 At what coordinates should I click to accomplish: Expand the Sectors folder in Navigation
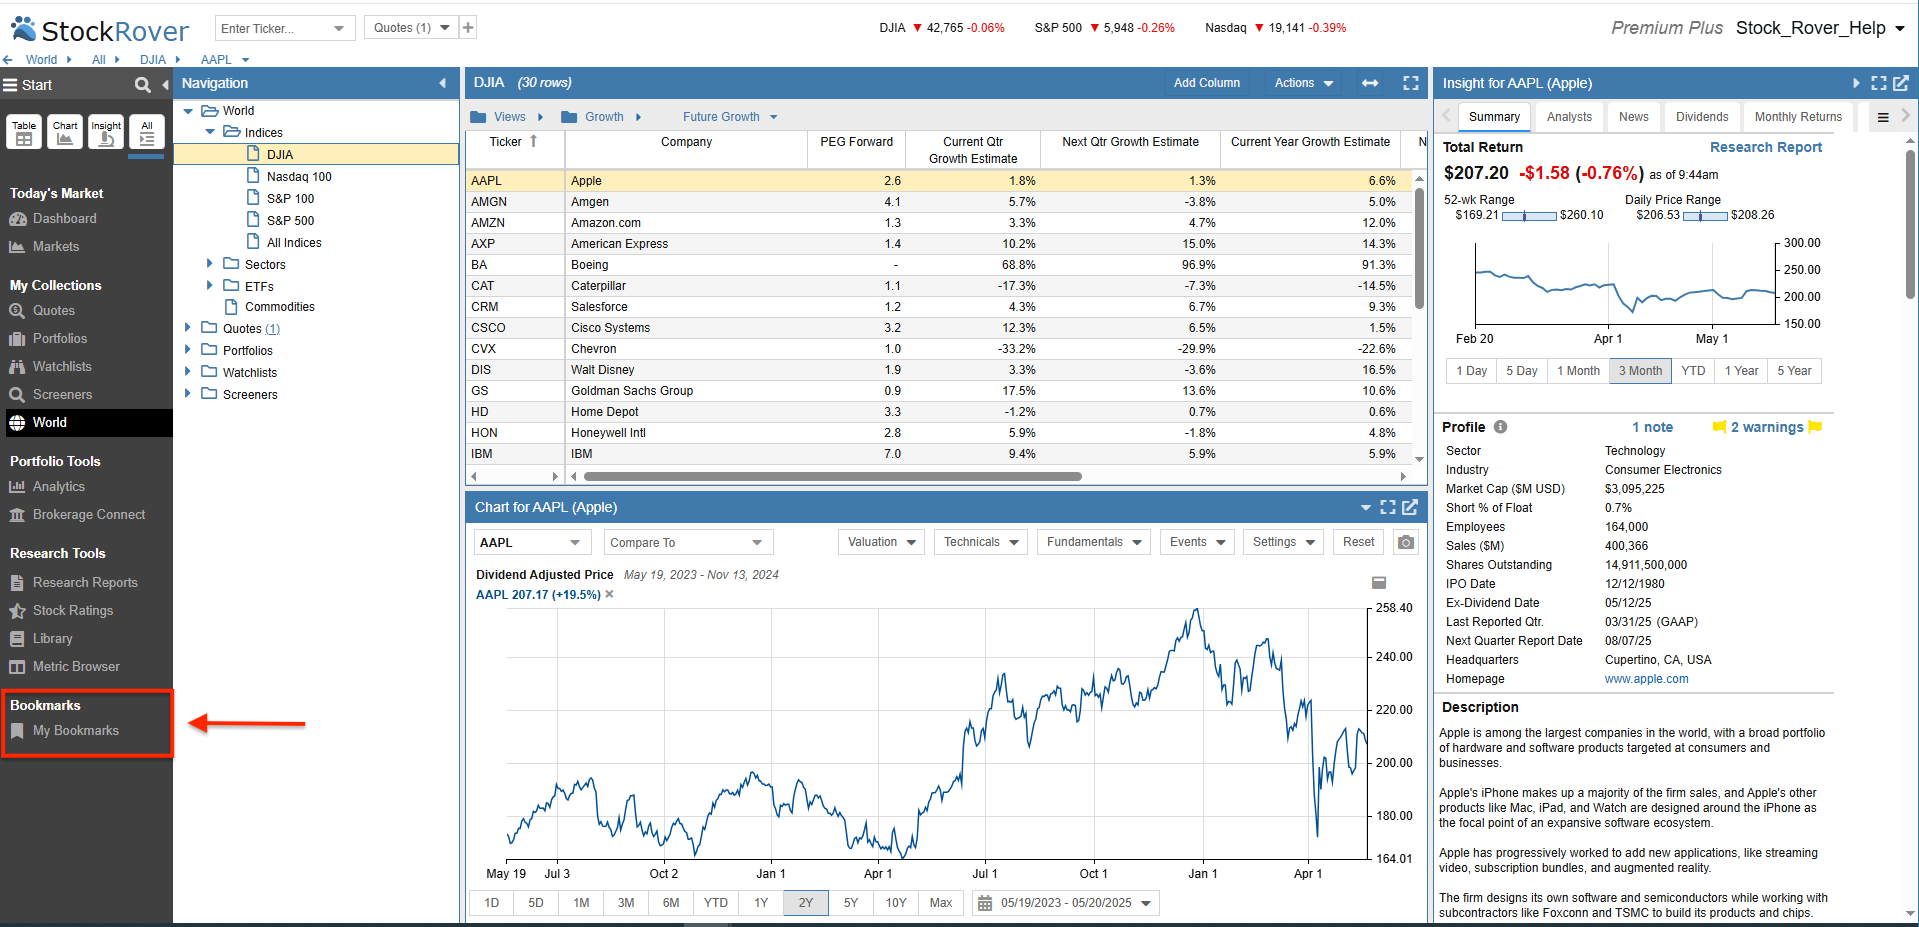210,264
